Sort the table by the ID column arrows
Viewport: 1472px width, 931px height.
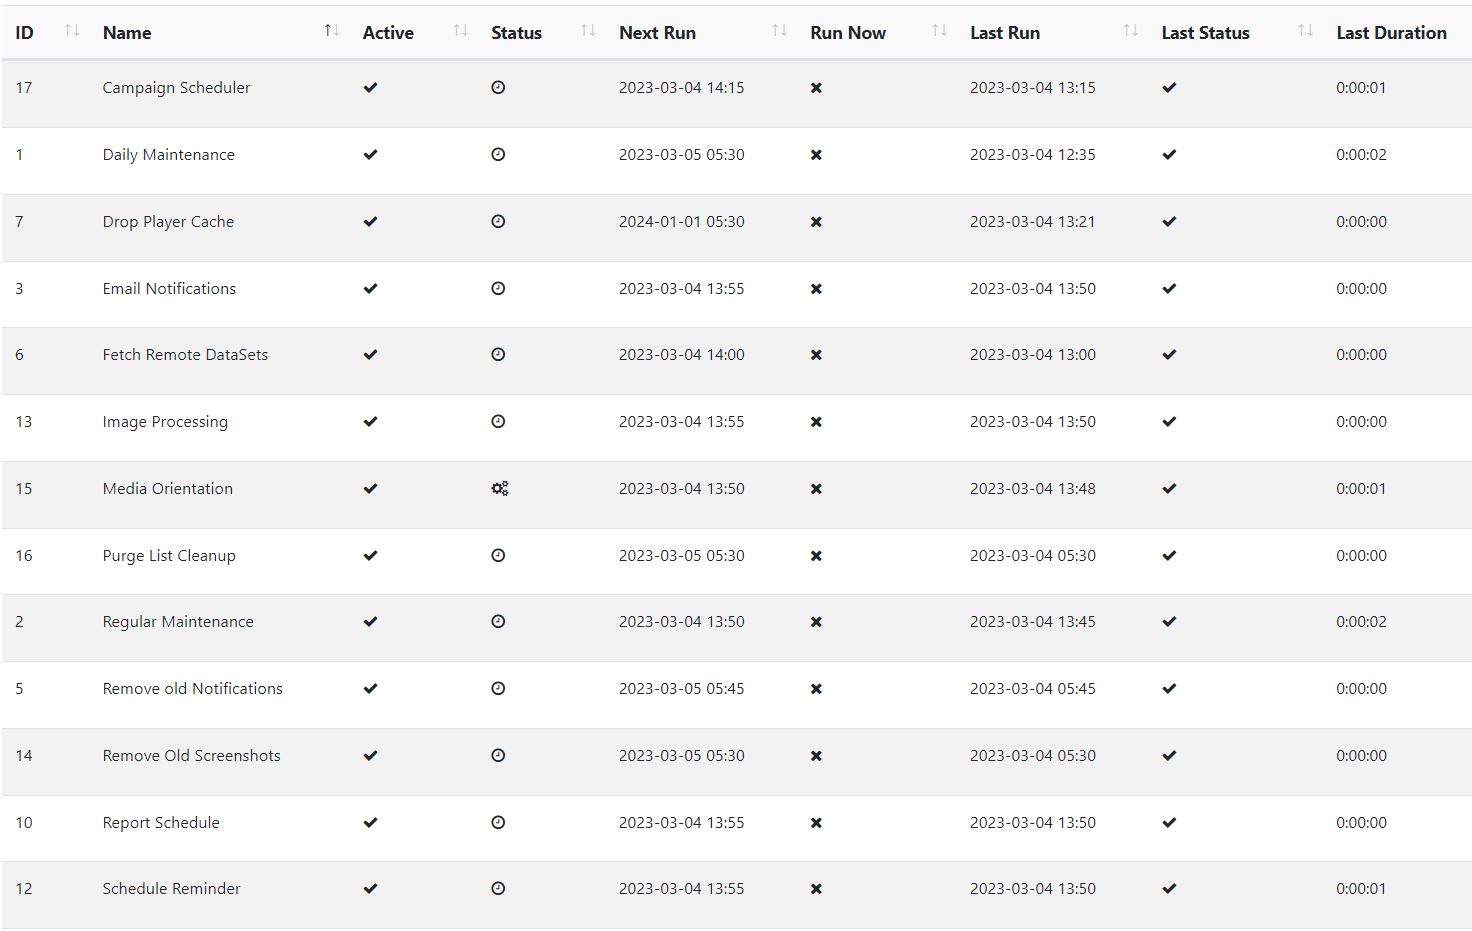click(71, 31)
